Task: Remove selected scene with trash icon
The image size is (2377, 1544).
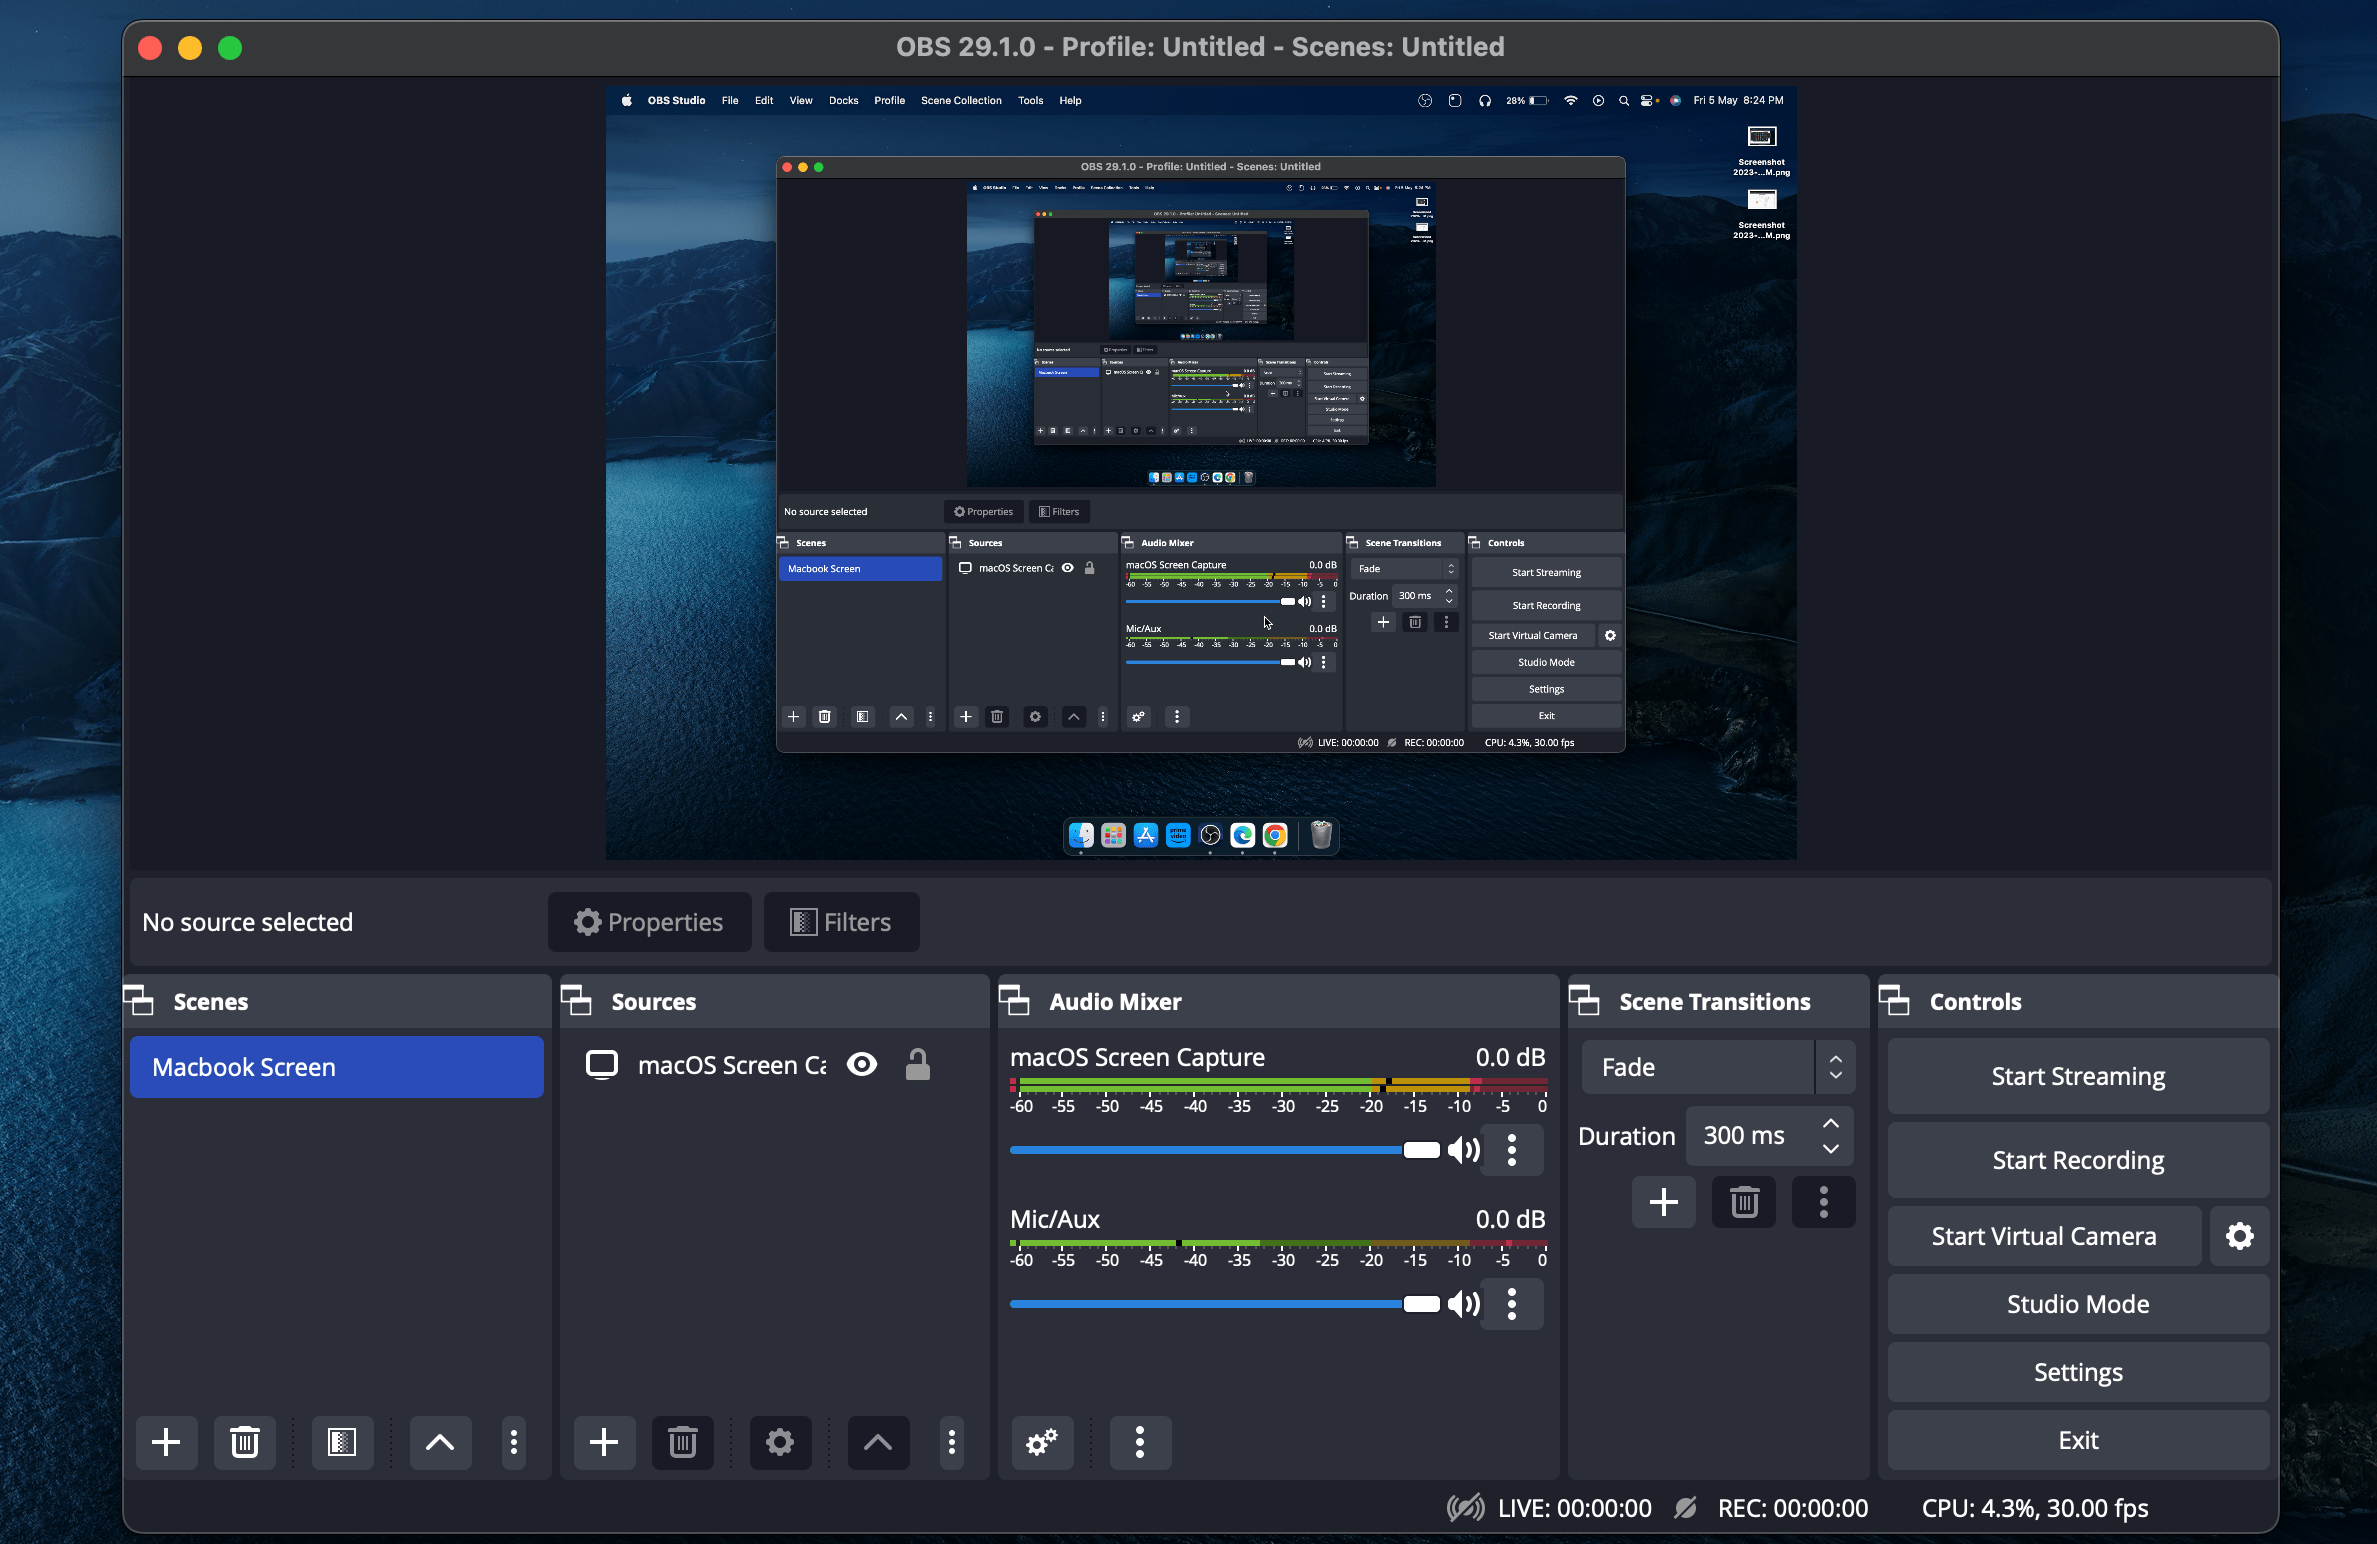Action: (x=245, y=1442)
